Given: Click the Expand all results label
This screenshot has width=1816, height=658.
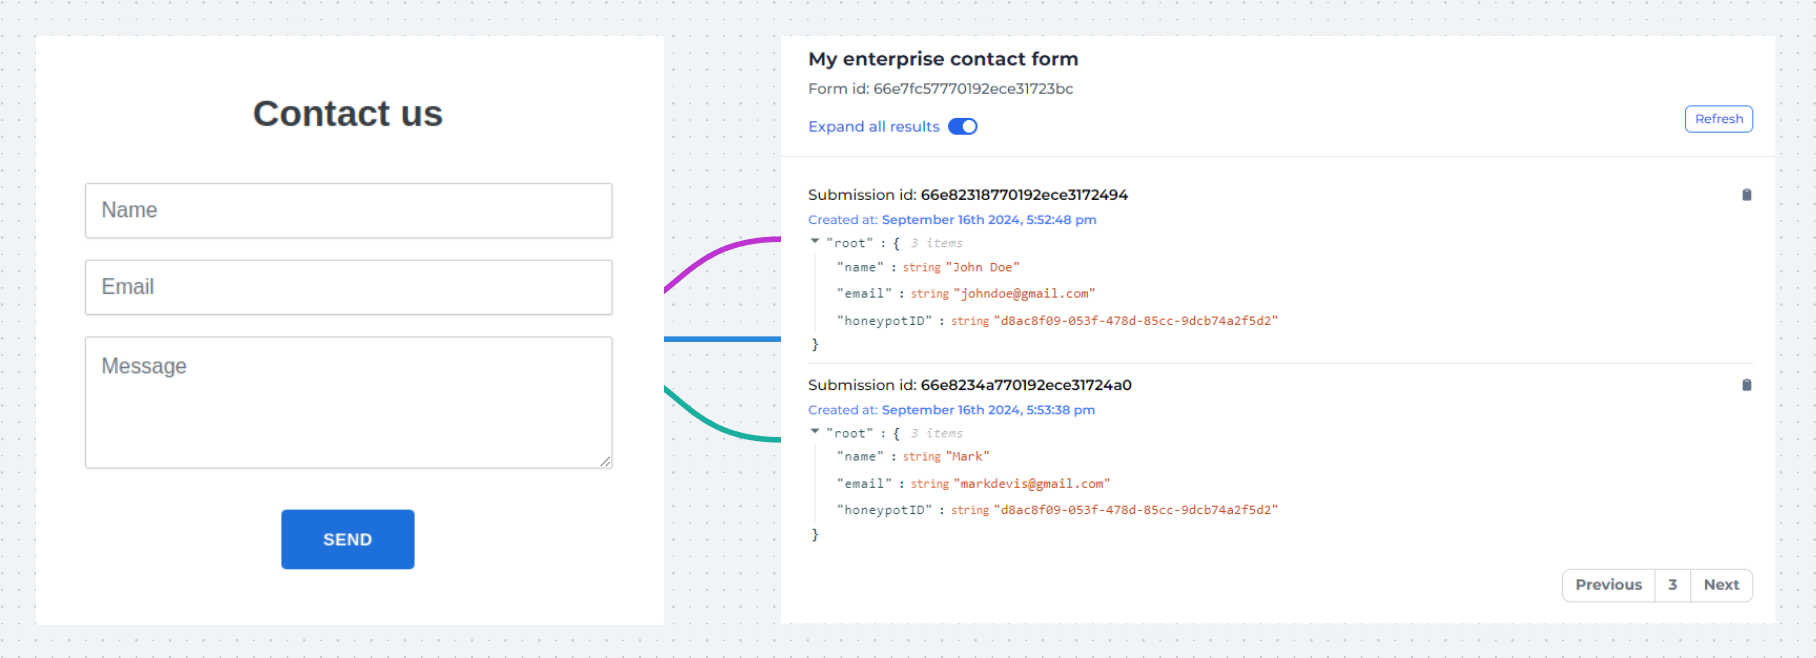Looking at the screenshot, I should (x=873, y=126).
